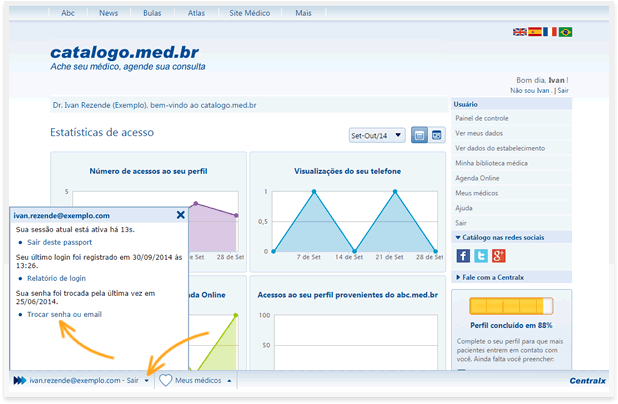Click the Usuário sidebar header

511,104
